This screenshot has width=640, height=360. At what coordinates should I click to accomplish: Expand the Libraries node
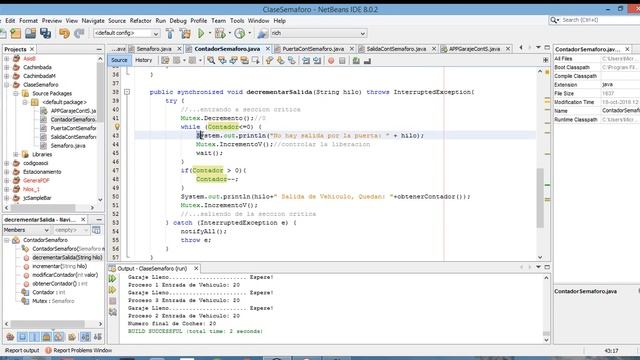[x=16, y=154]
